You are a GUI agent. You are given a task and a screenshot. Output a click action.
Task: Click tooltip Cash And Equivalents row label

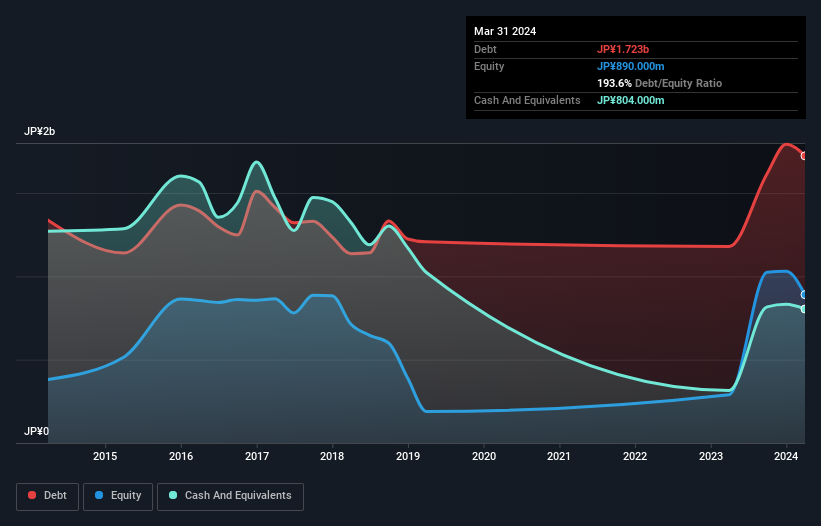pos(527,100)
